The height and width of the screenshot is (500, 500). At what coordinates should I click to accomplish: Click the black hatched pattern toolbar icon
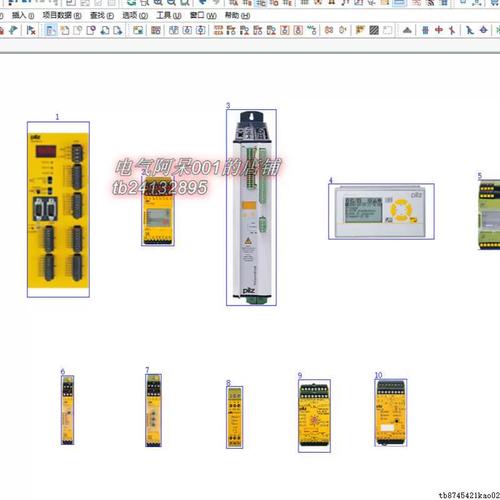pos(374,30)
